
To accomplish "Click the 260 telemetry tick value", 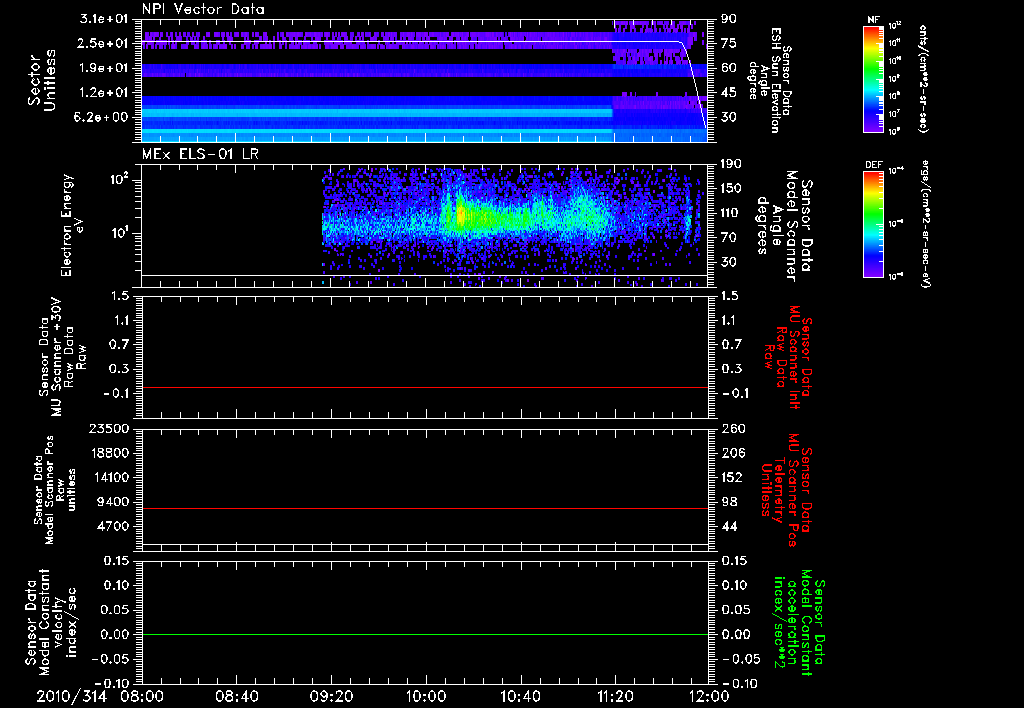I will pyautogui.click(x=733, y=428).
